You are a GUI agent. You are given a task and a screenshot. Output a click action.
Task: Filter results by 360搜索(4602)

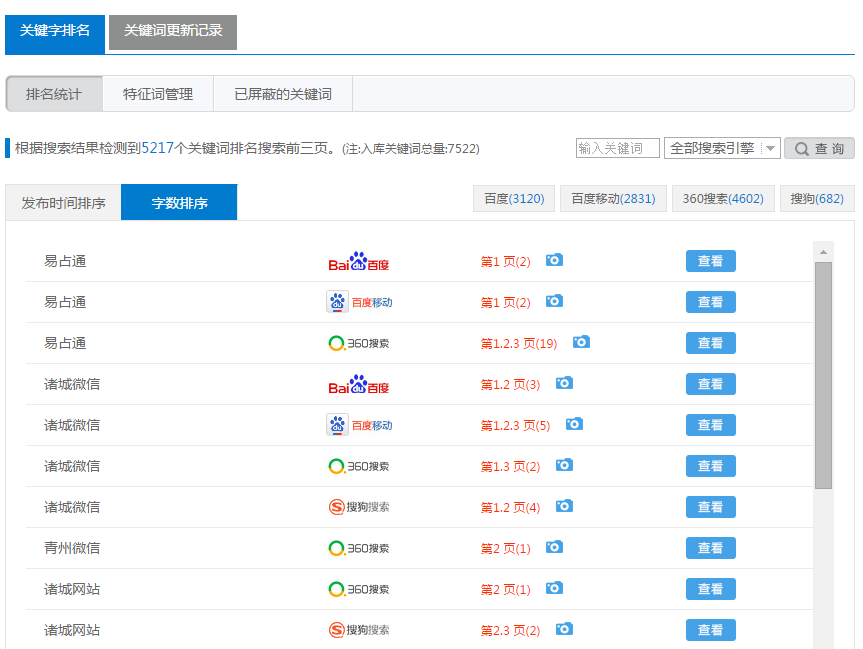pos(723,199)
